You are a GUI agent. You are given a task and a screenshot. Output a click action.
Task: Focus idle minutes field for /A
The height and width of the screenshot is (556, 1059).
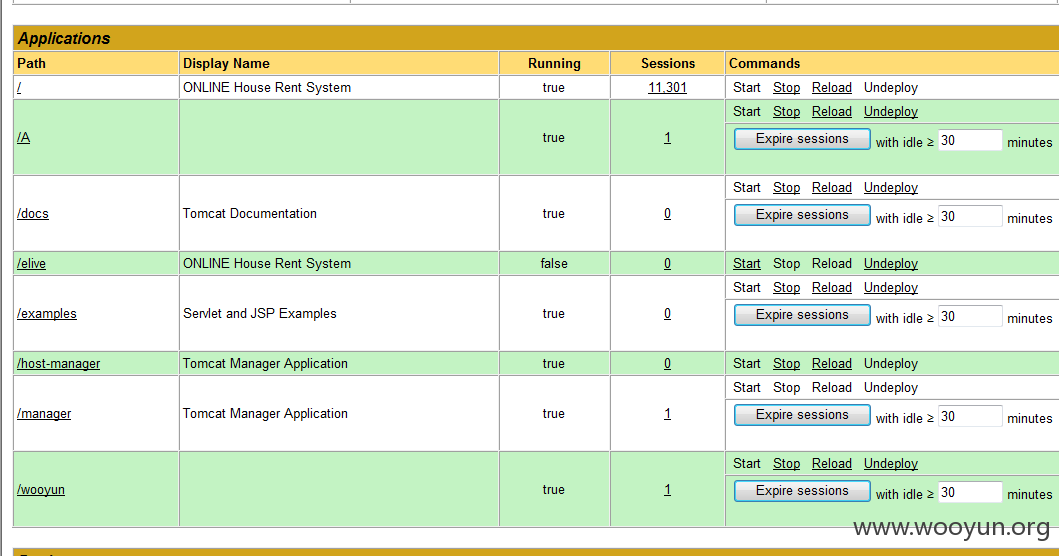click(x=970, y=141)
